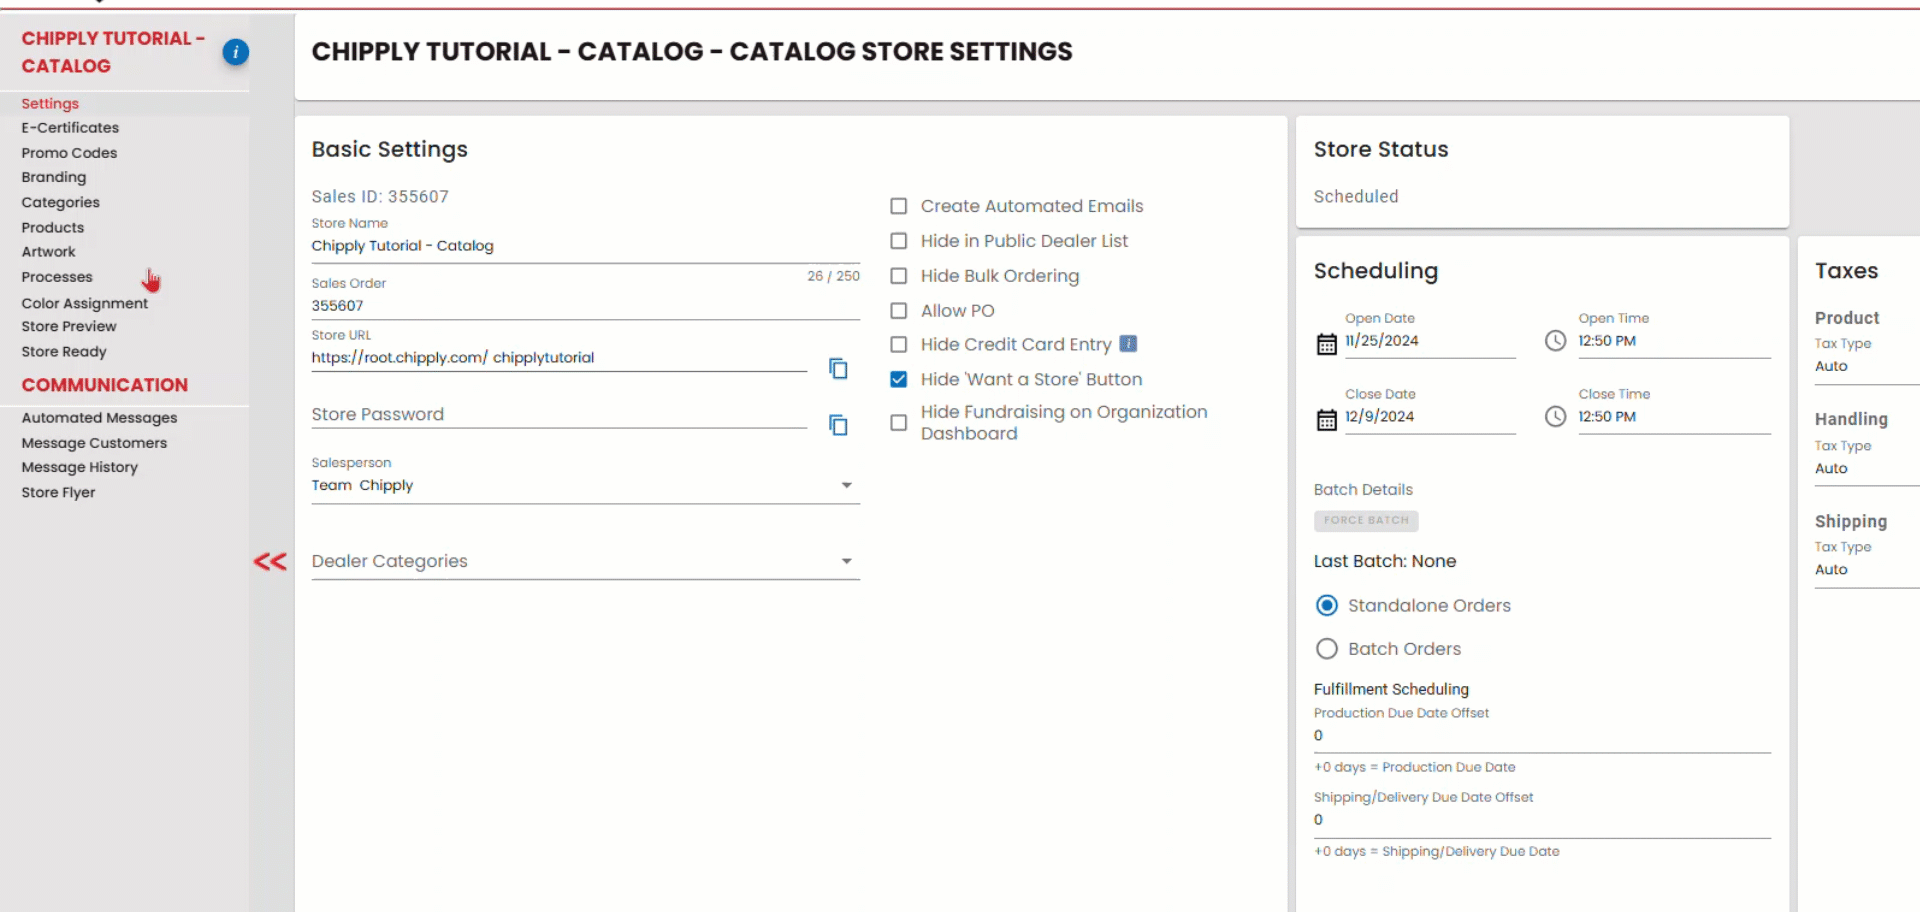This screenshot has height=912, width=1920.
Task: Click the Open Time clock icon
Action: click(1555, 341)
